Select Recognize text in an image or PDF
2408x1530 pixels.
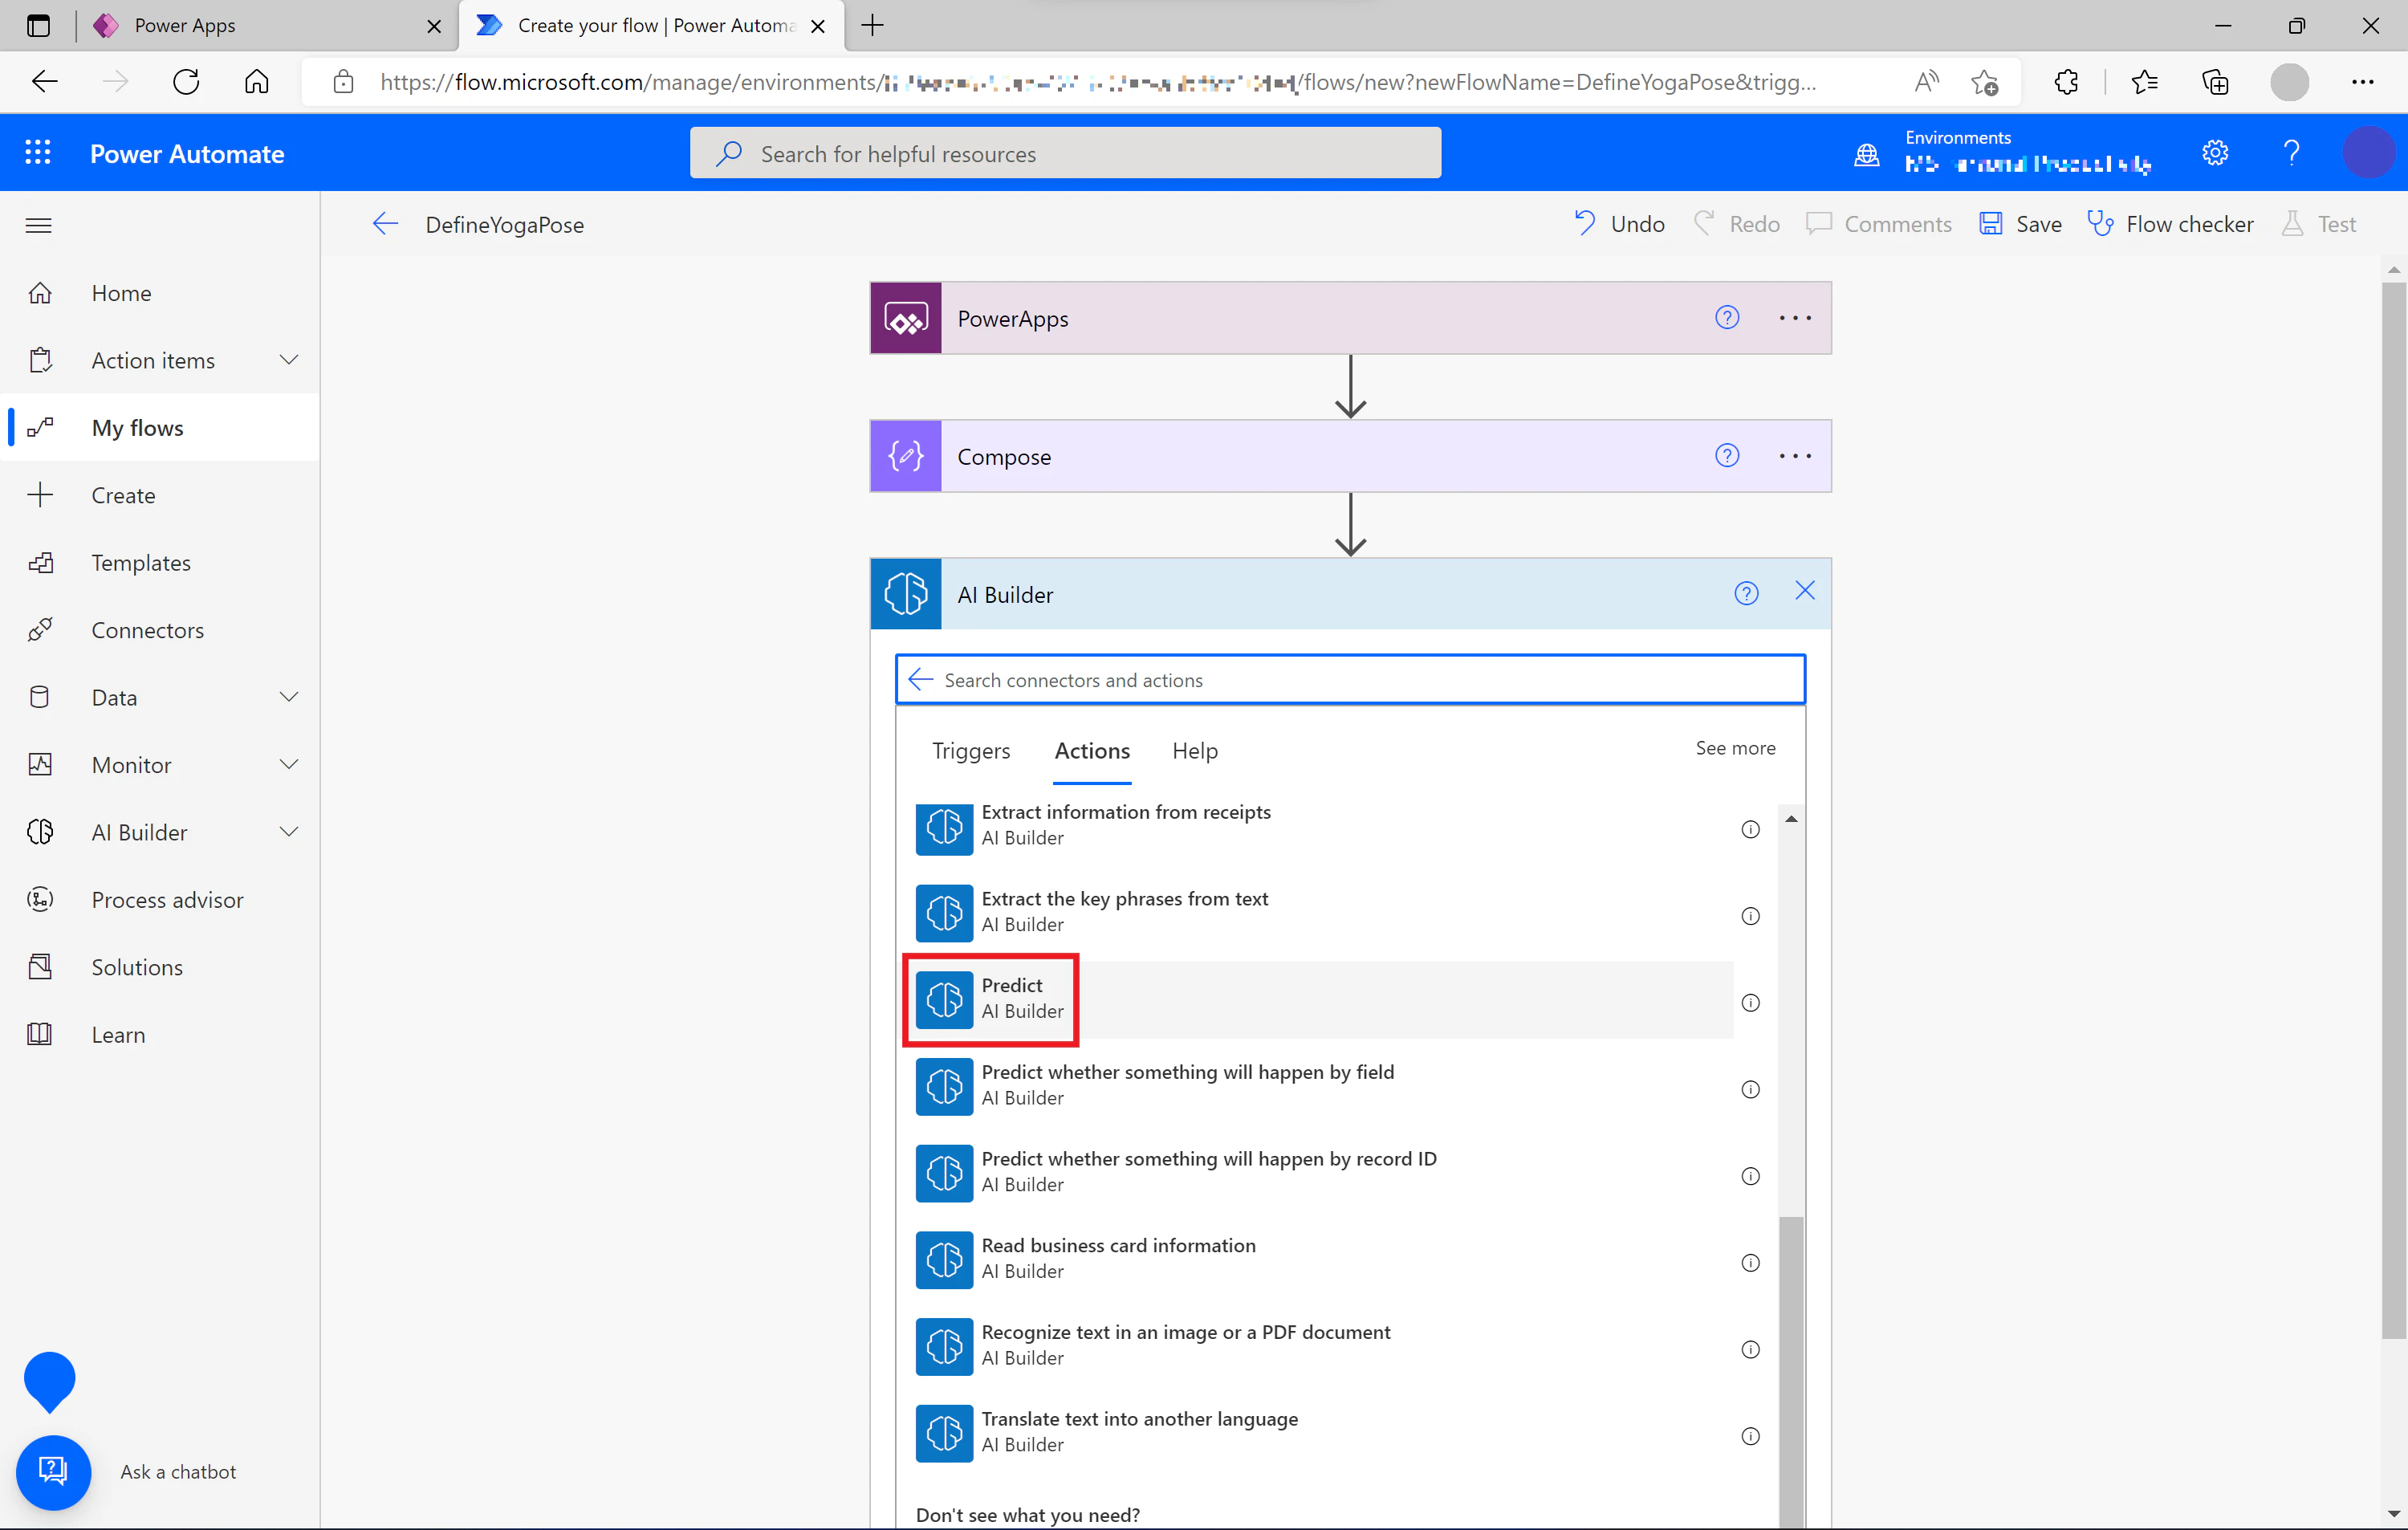pos(1324,1346)
